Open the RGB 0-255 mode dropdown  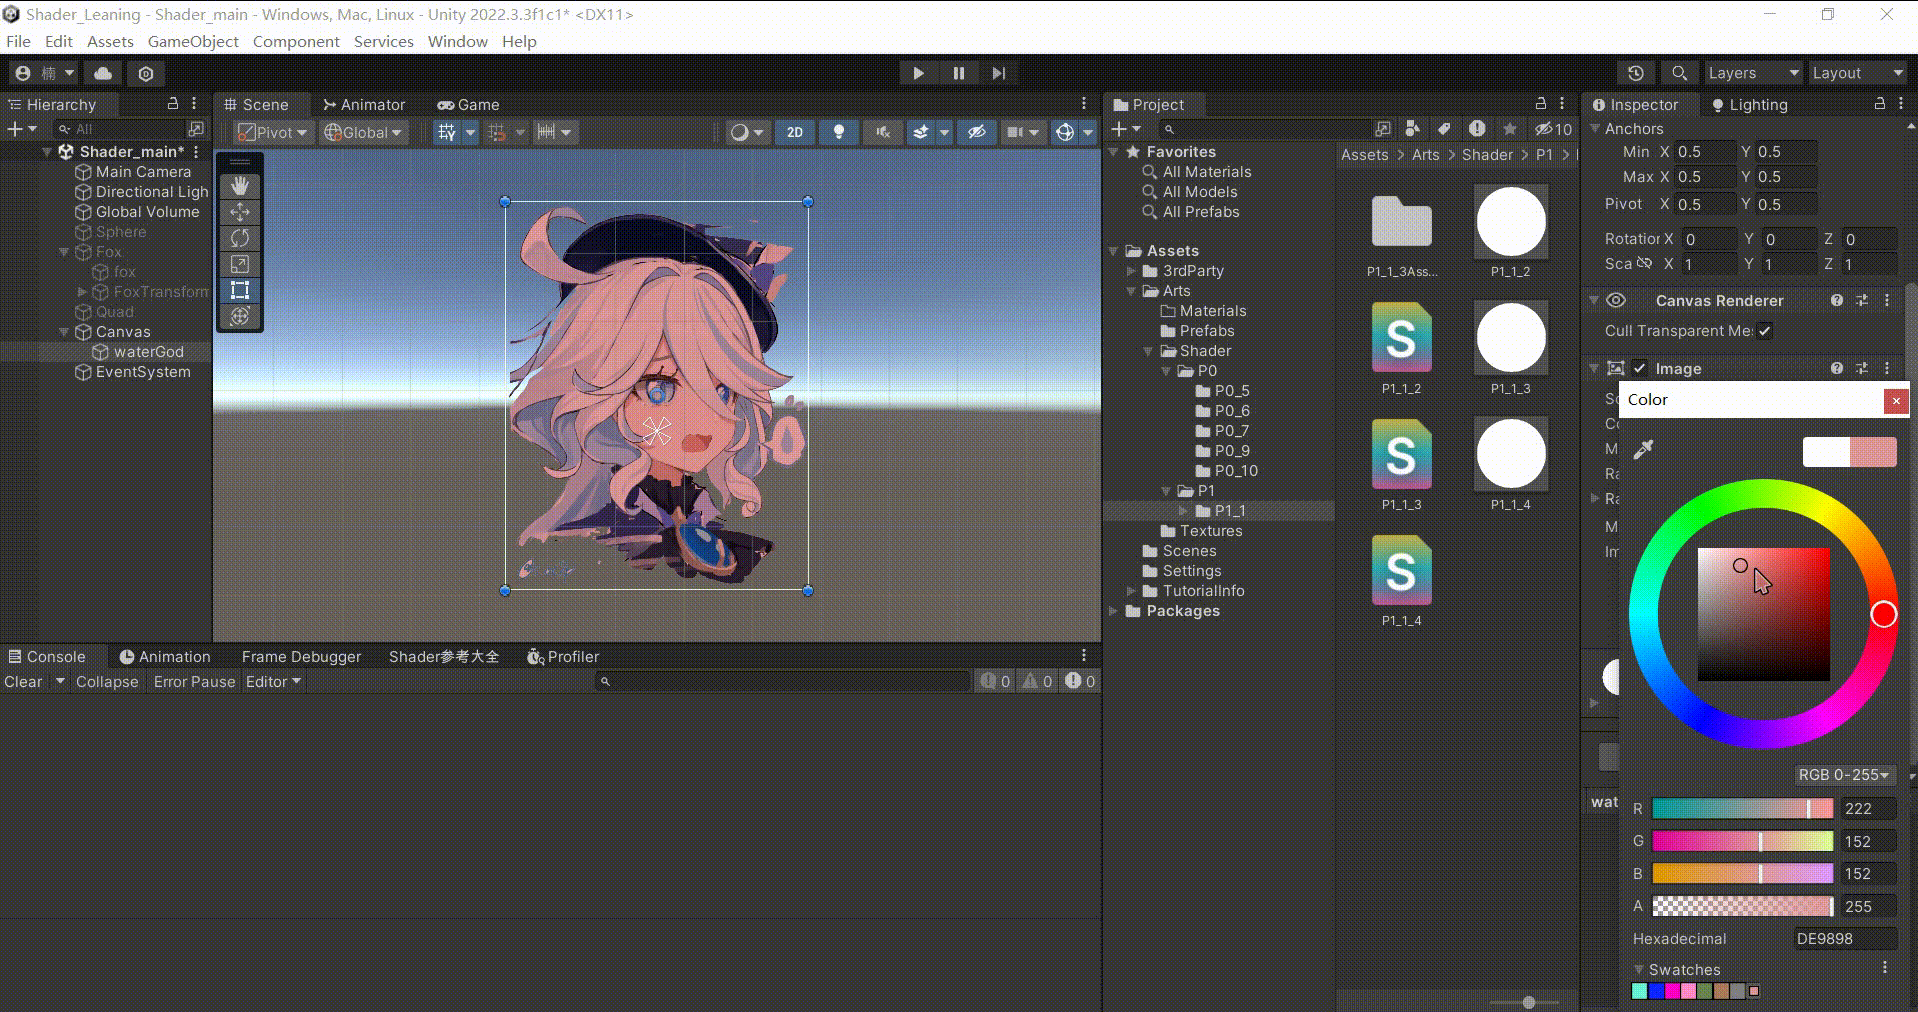coord(1844,775)
